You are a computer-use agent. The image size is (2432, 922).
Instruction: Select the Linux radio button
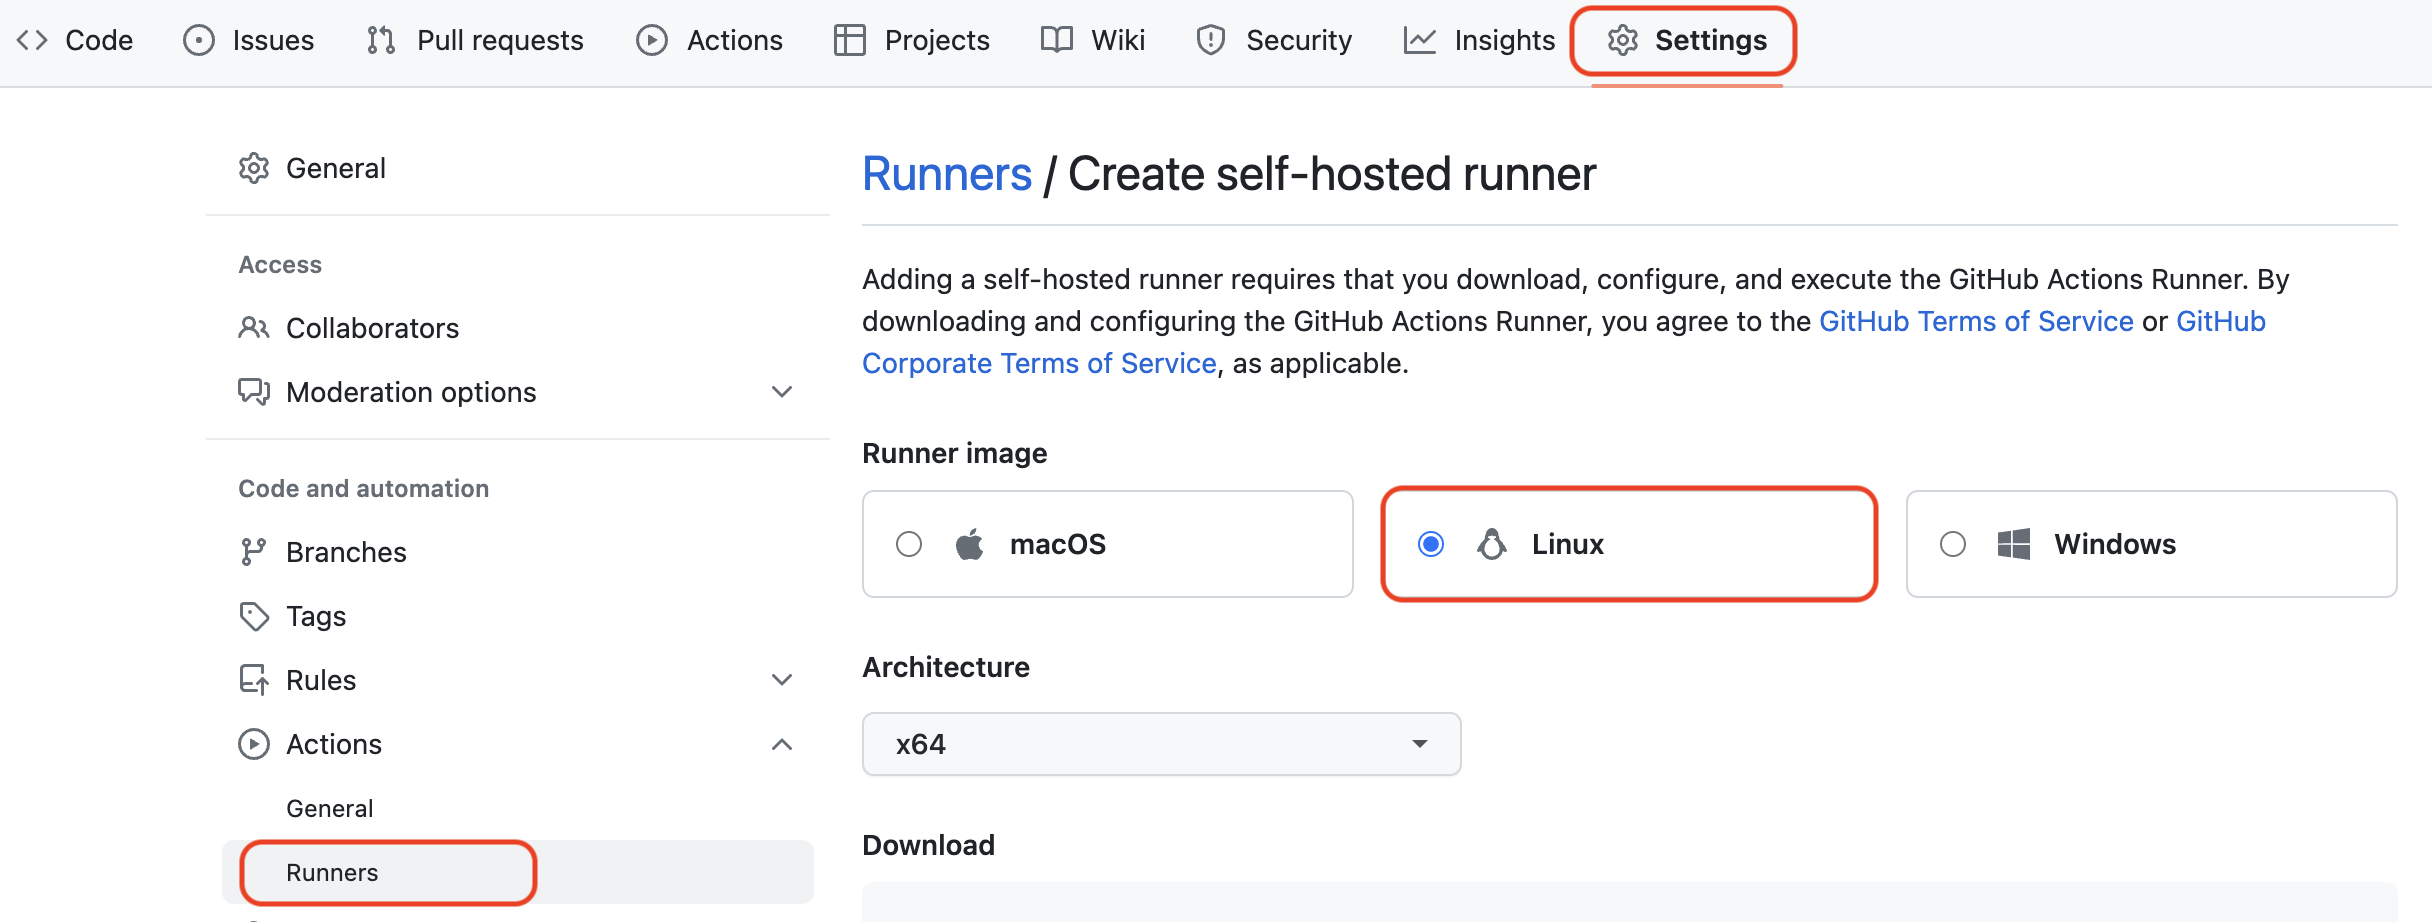1431,544
